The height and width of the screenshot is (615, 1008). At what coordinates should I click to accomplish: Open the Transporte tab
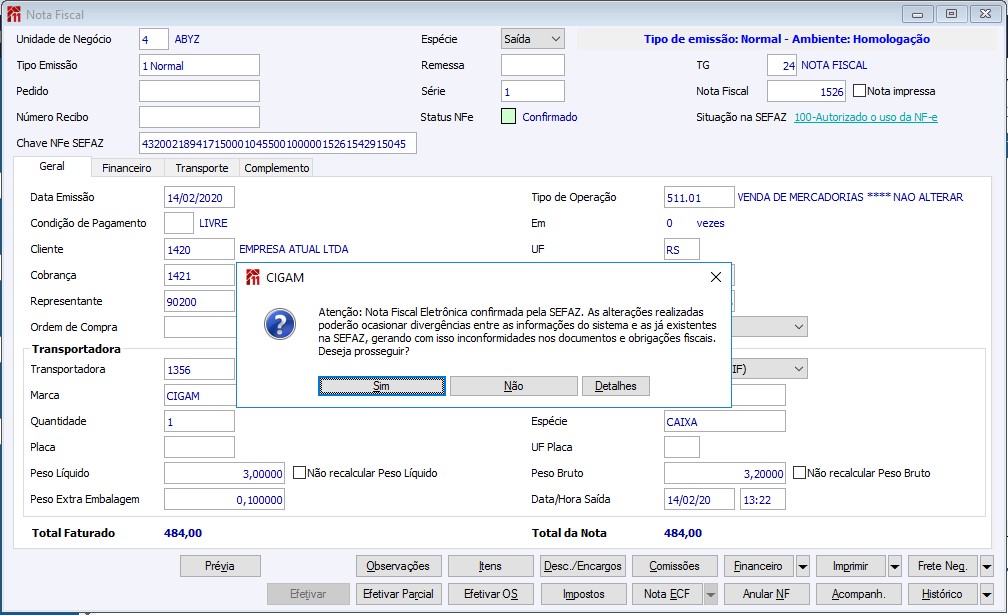tap(201, 168)
